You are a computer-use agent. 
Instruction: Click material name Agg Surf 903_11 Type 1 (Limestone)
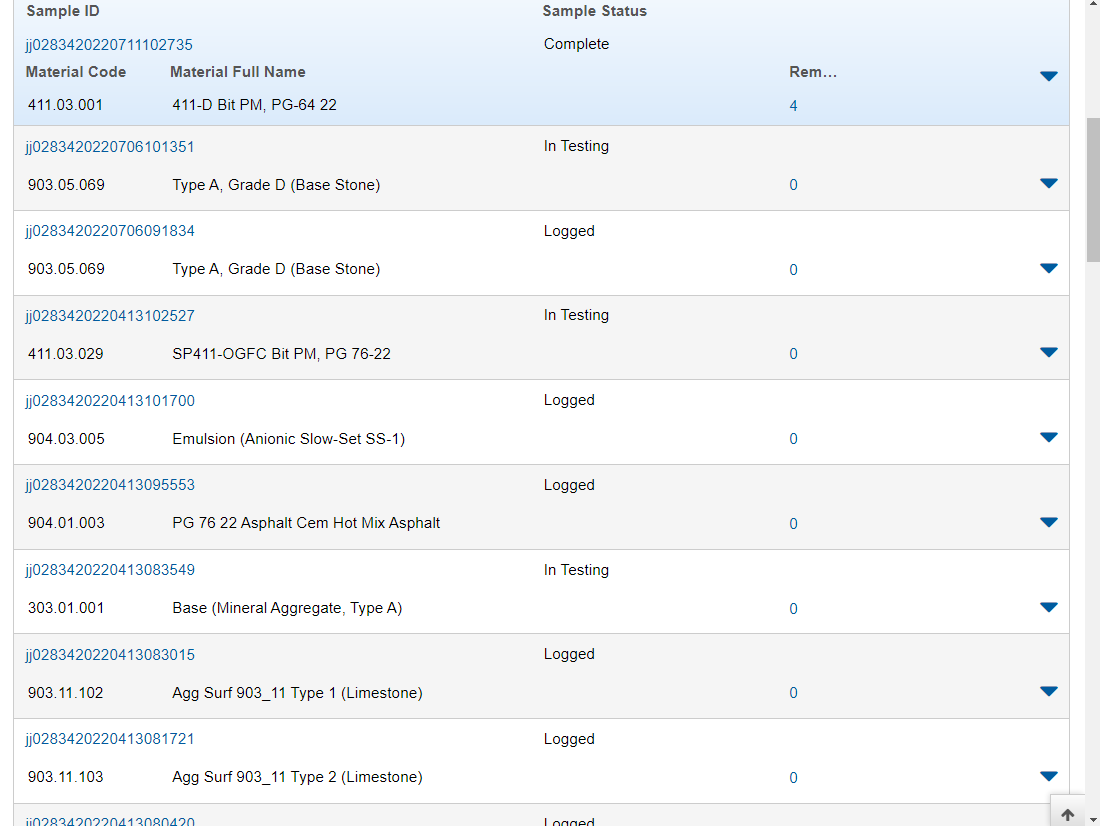pyautogui.click(x=297, y=693)
